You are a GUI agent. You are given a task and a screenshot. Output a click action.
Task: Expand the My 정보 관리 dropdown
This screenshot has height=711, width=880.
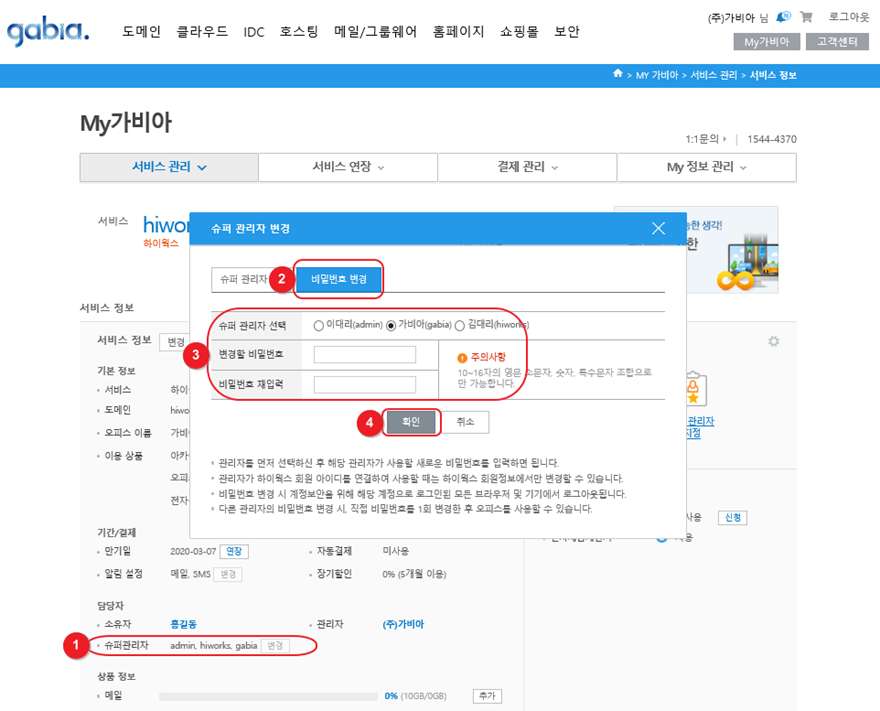tap(706, 167)
